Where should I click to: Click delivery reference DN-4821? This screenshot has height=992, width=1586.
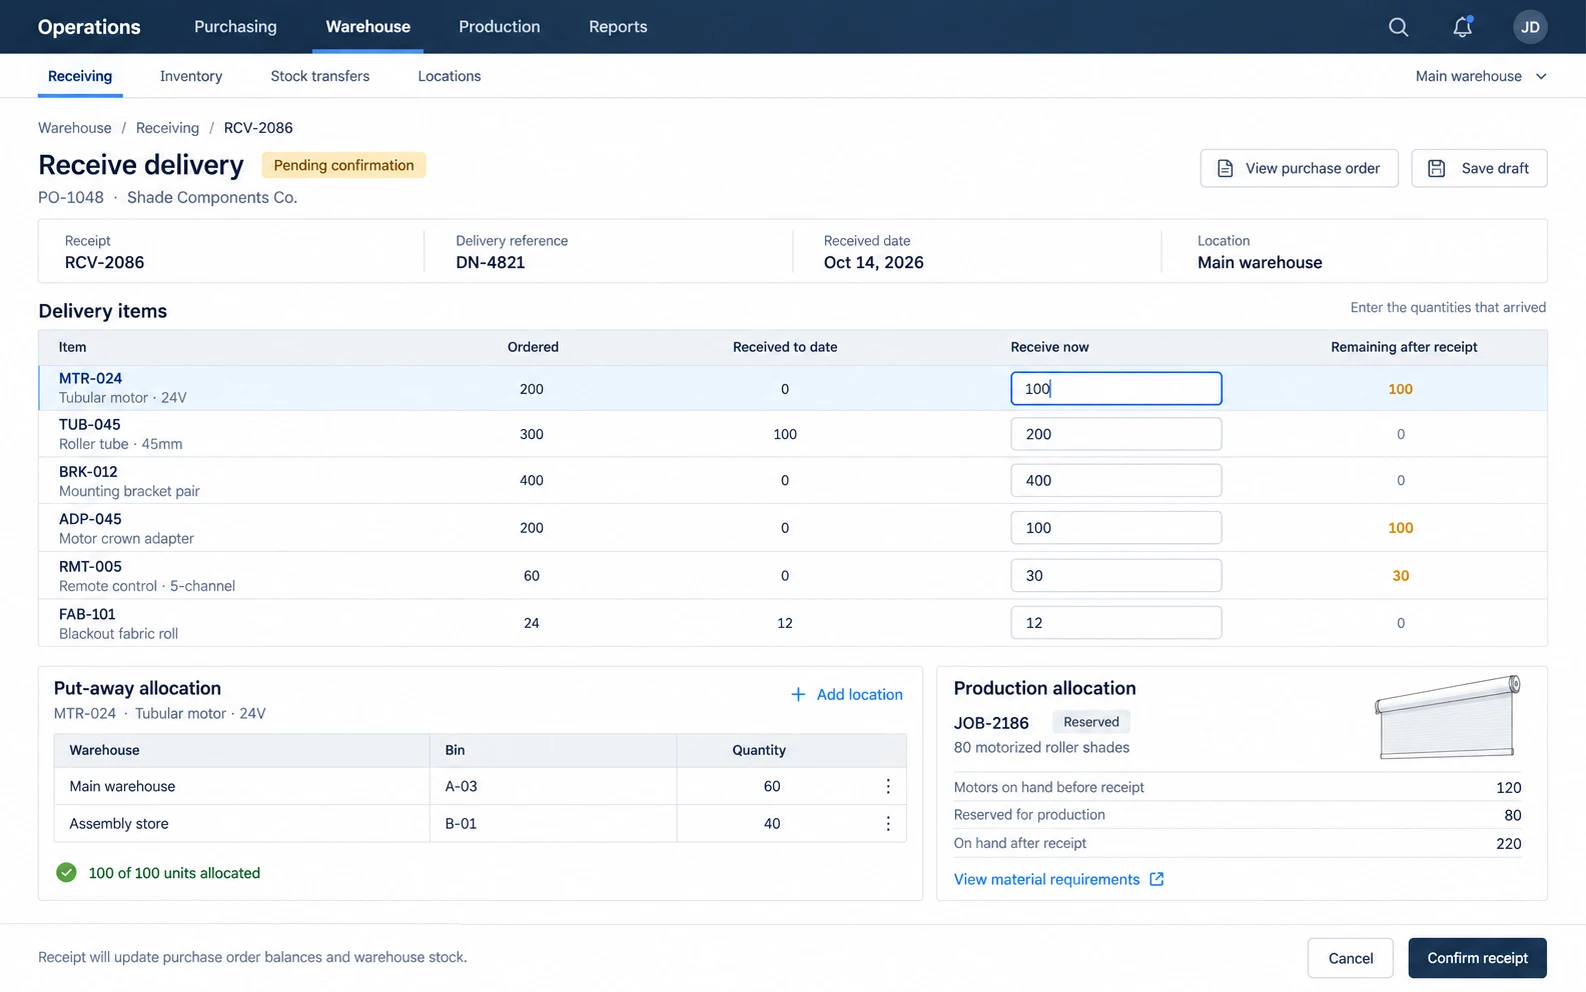coord(490,262)
